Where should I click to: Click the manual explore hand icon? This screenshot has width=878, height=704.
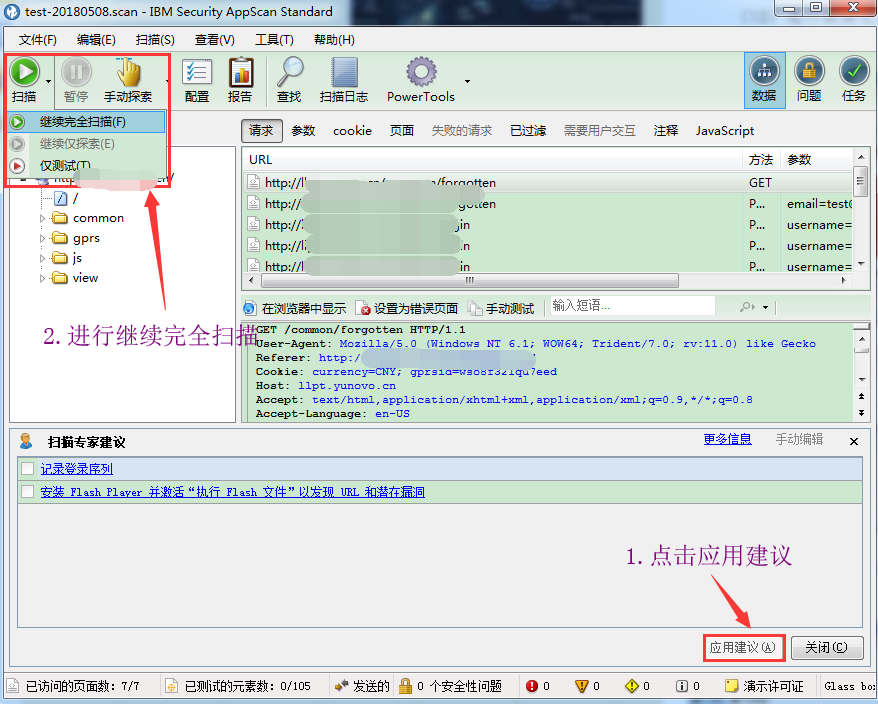pyautogui.click(x=128, y=72)
